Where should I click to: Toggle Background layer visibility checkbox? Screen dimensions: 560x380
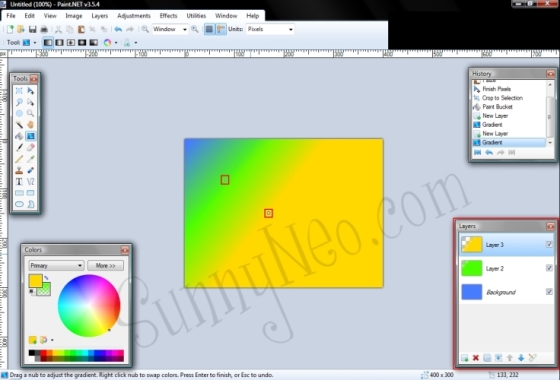[x=549, y=292]
